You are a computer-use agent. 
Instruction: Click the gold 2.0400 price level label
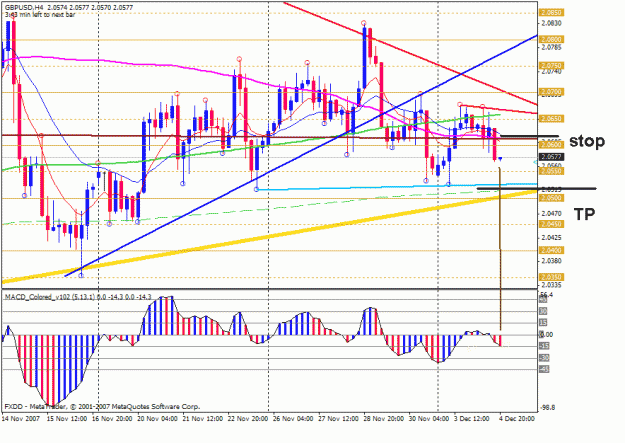(x=551, y=250)
